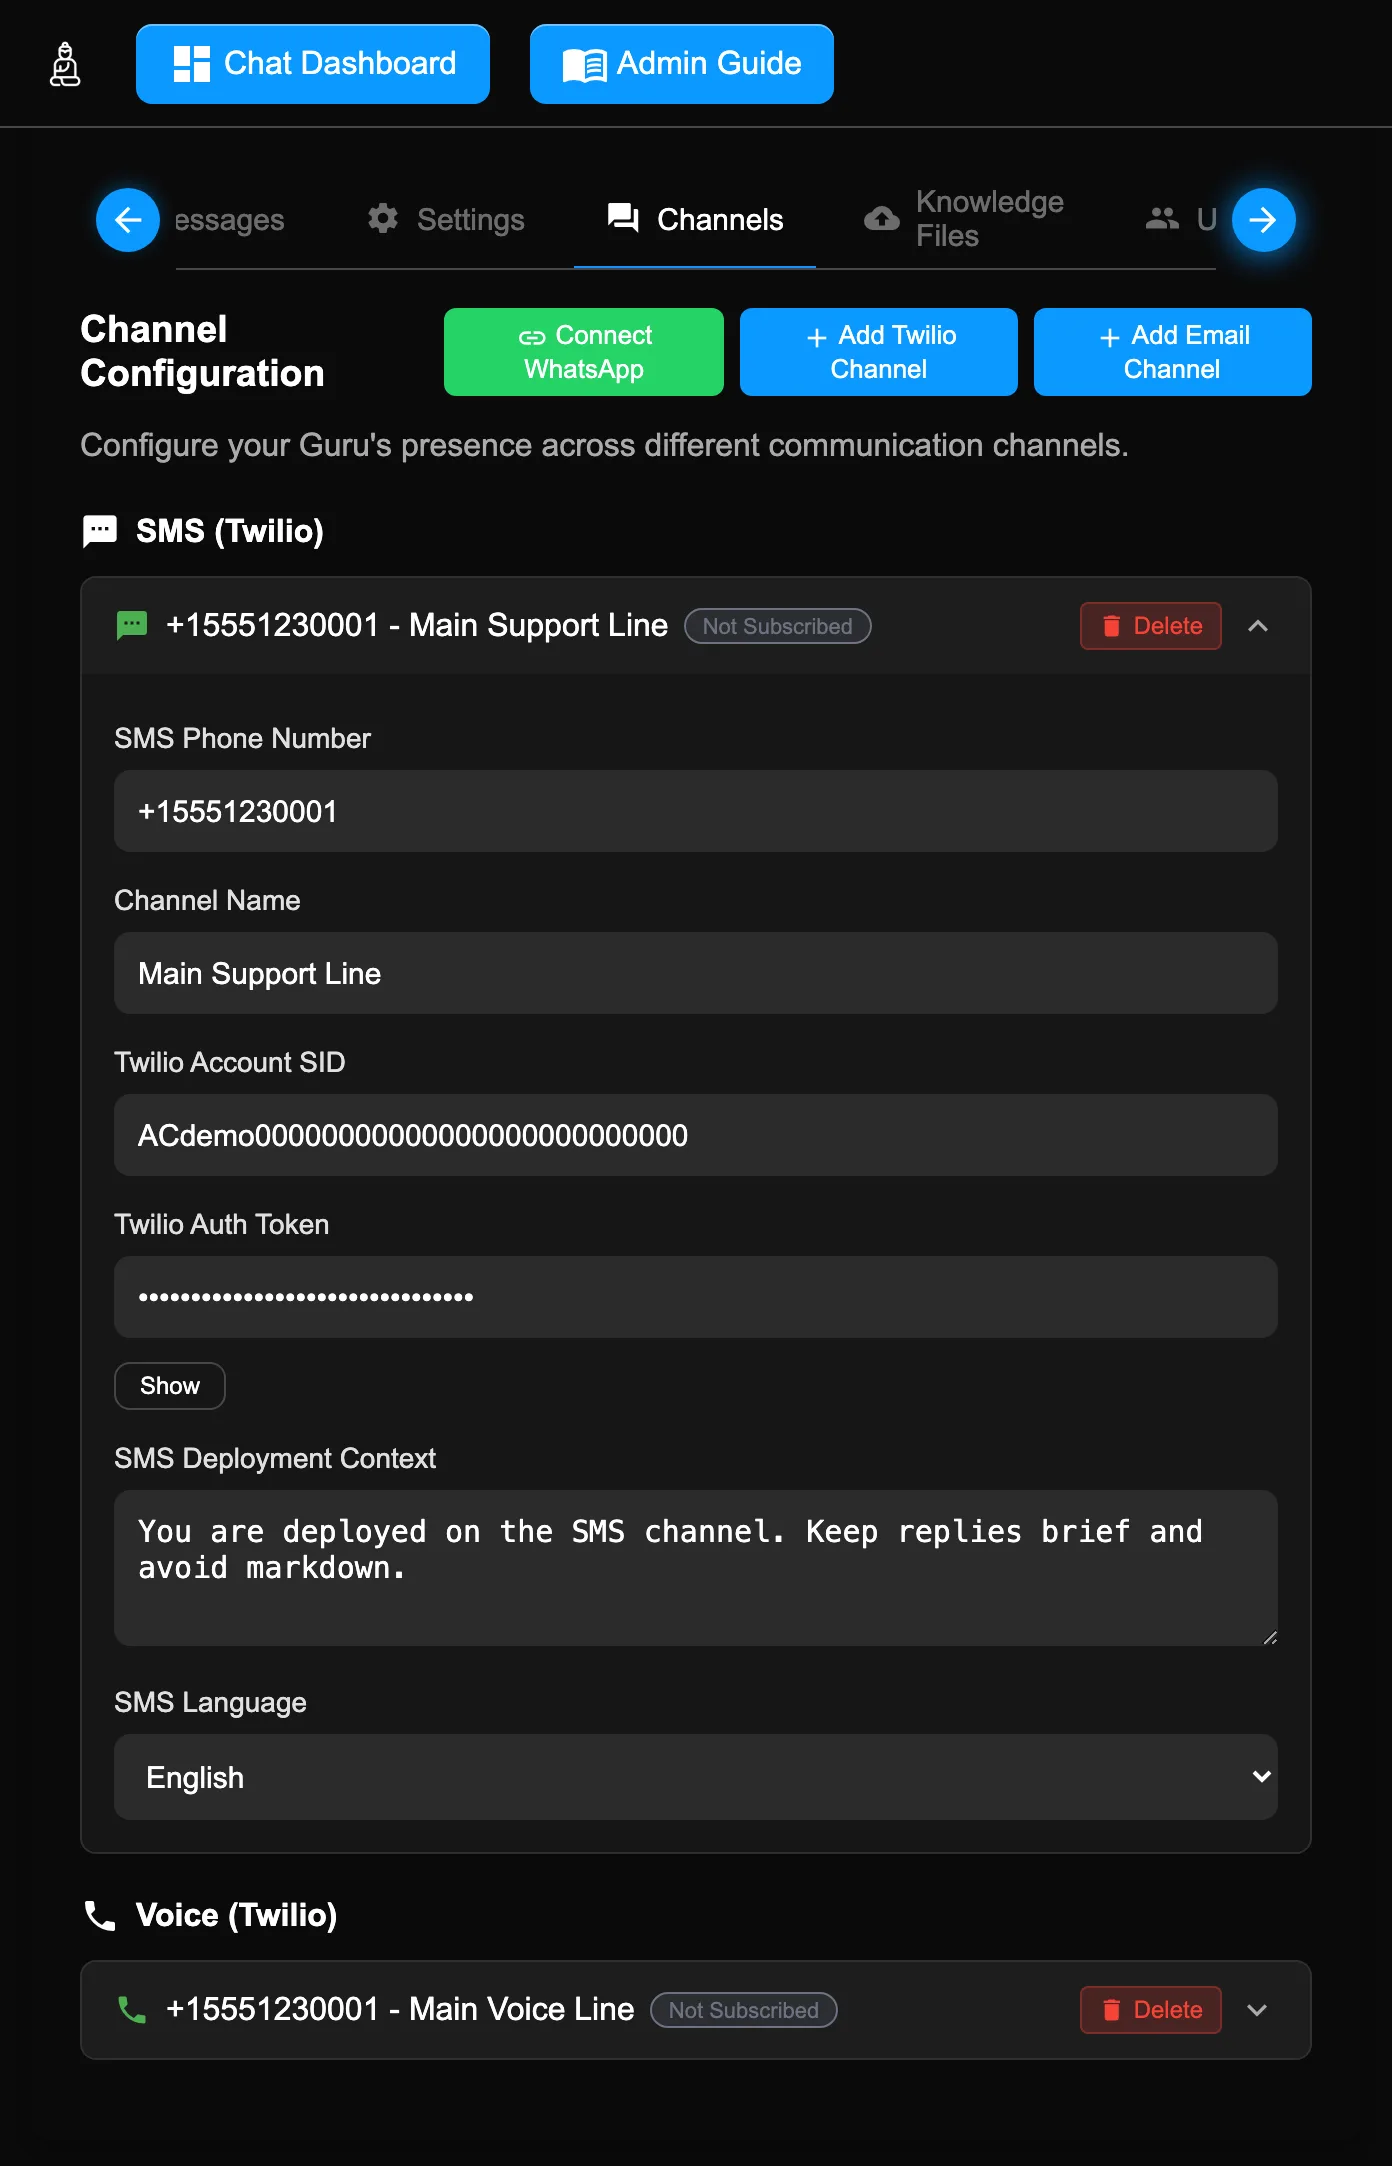Click the Knowledge Files cloud upload icon

(882, 219)
